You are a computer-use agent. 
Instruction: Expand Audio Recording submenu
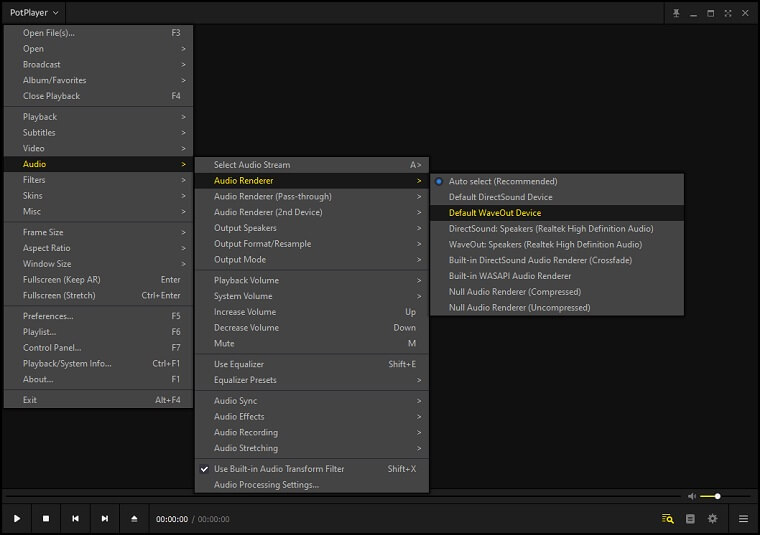[x=312, y=432]
